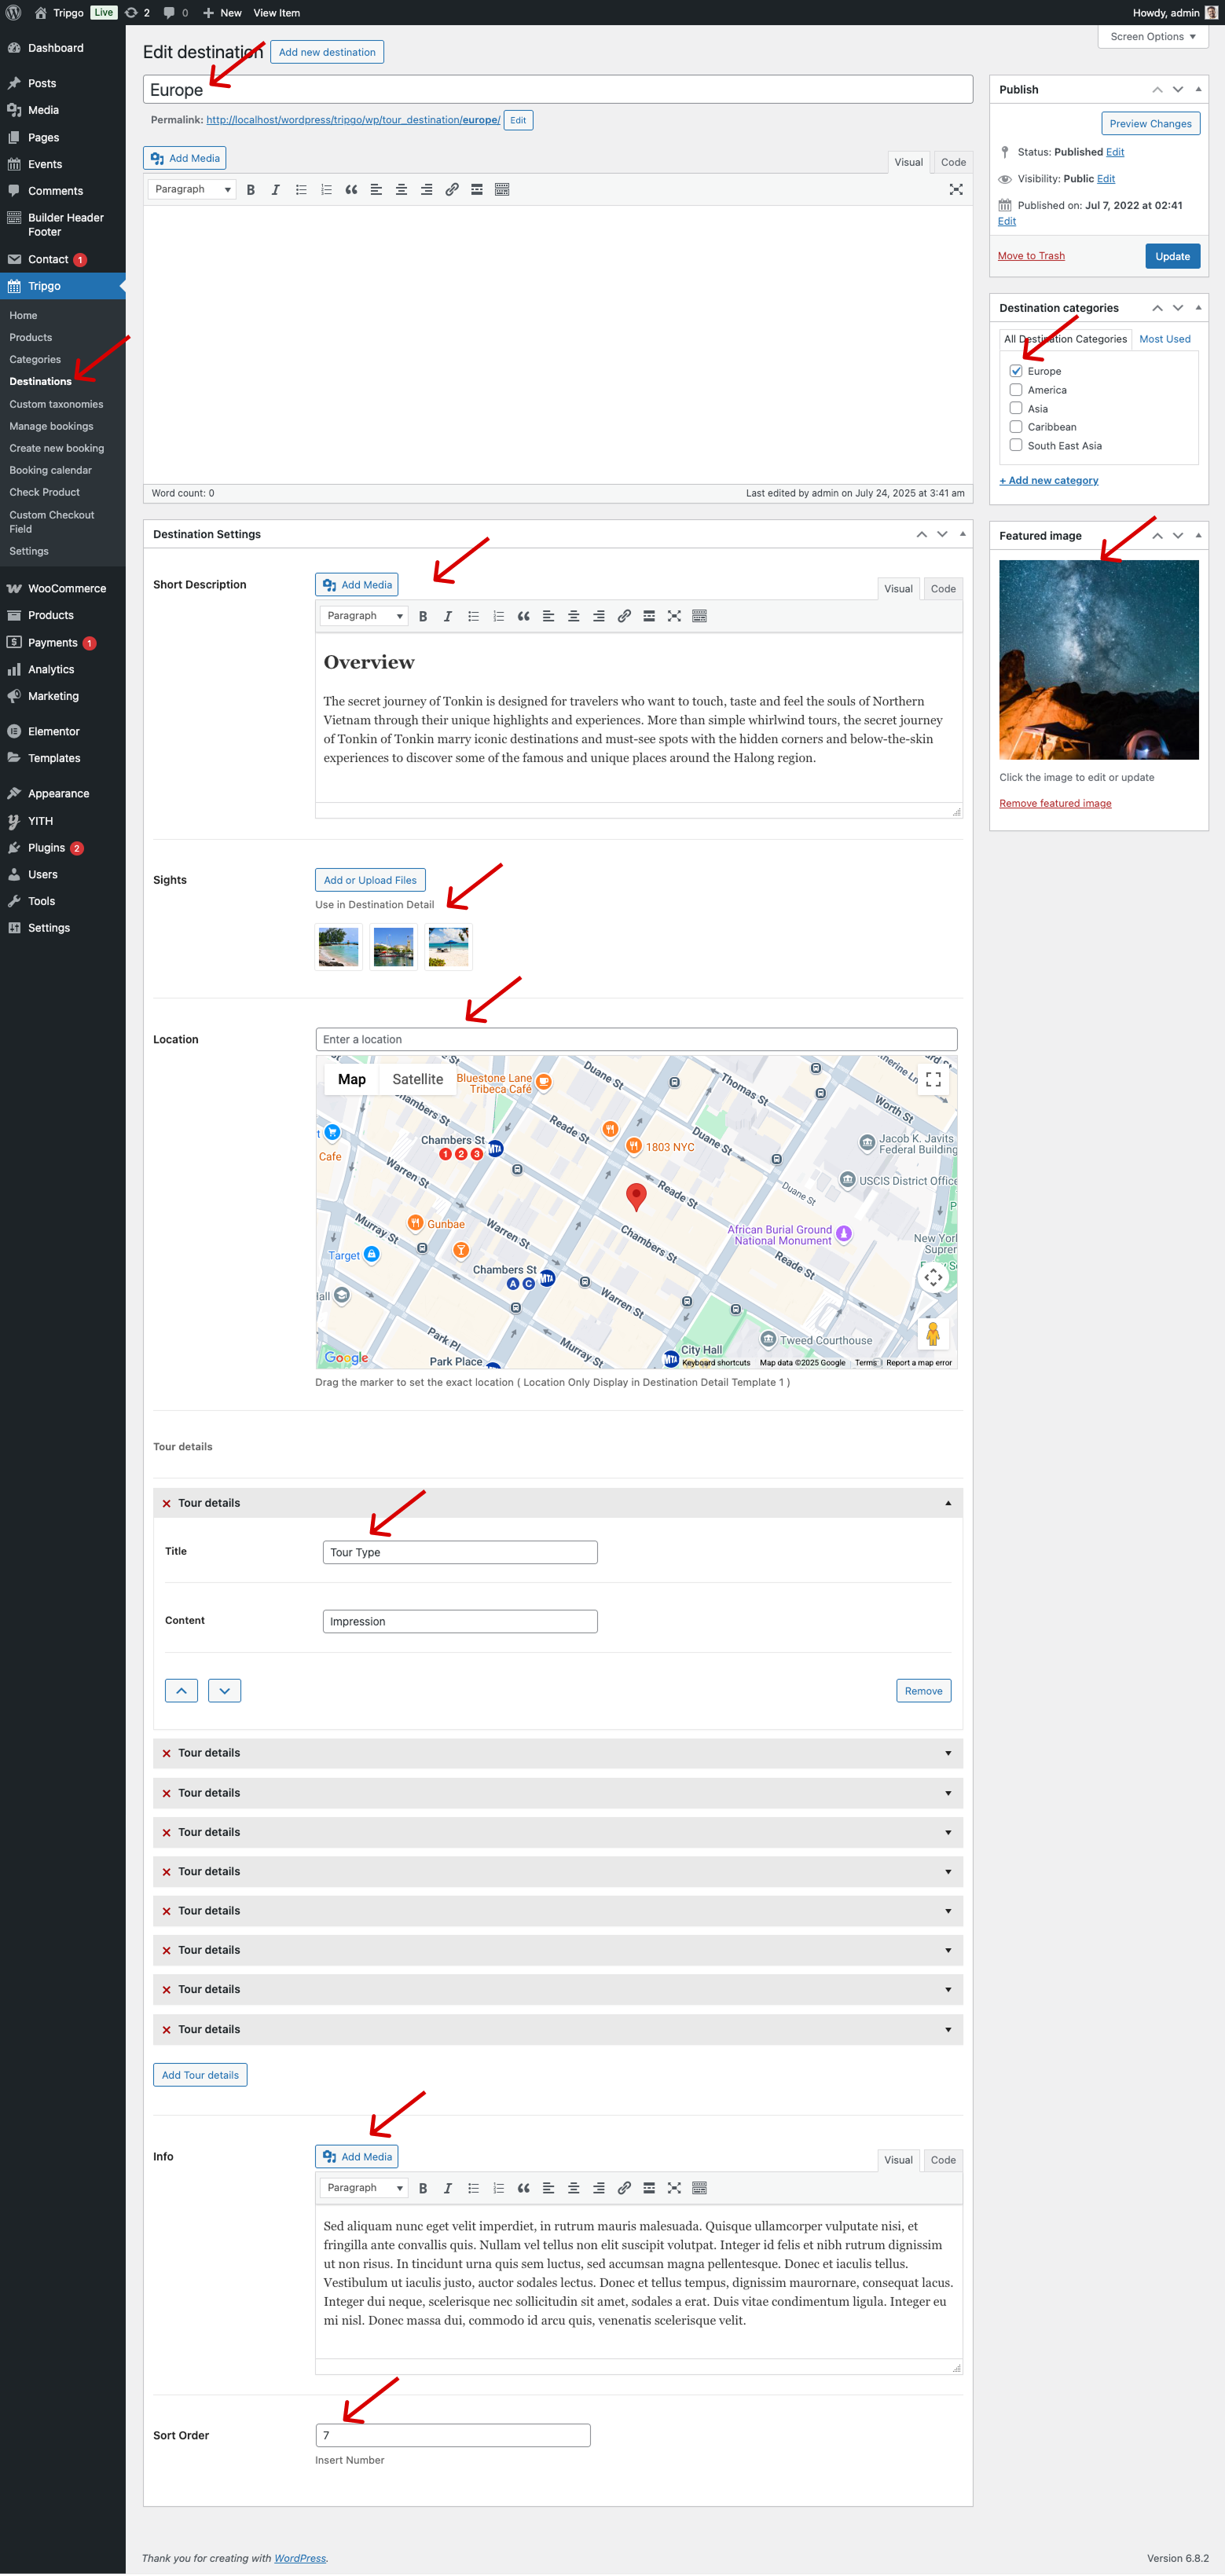Open Paragraph format dropdown in main editor

pyautogui.click(x=193, y=189)
